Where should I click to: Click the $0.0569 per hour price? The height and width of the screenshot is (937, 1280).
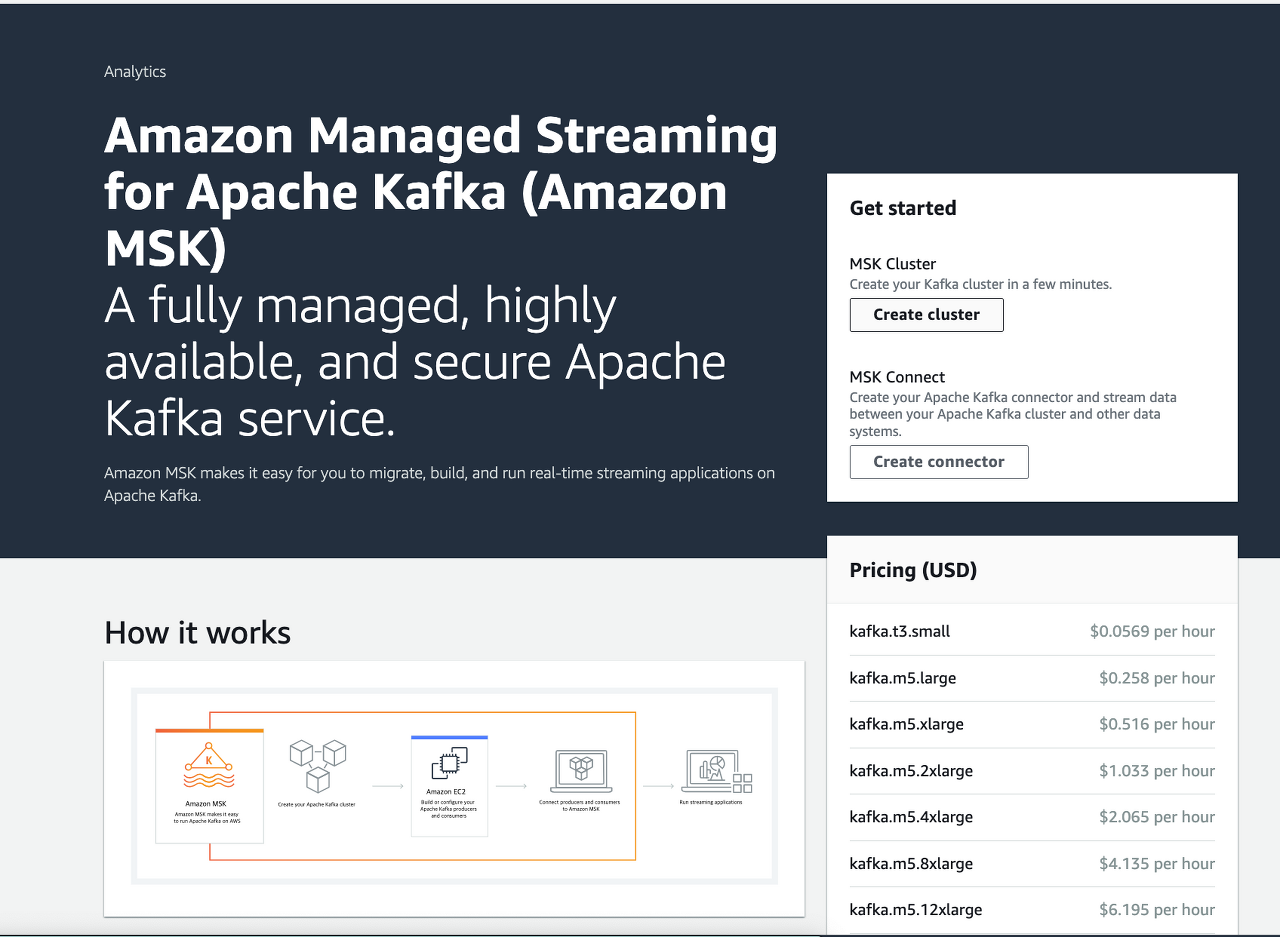1152,632
